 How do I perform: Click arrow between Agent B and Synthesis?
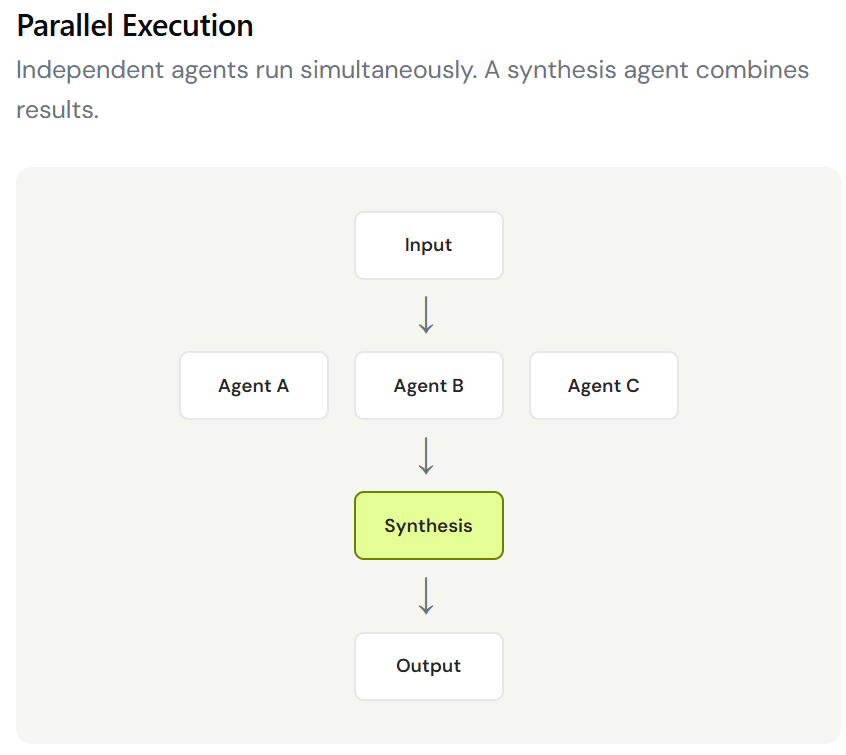[426, 455]
